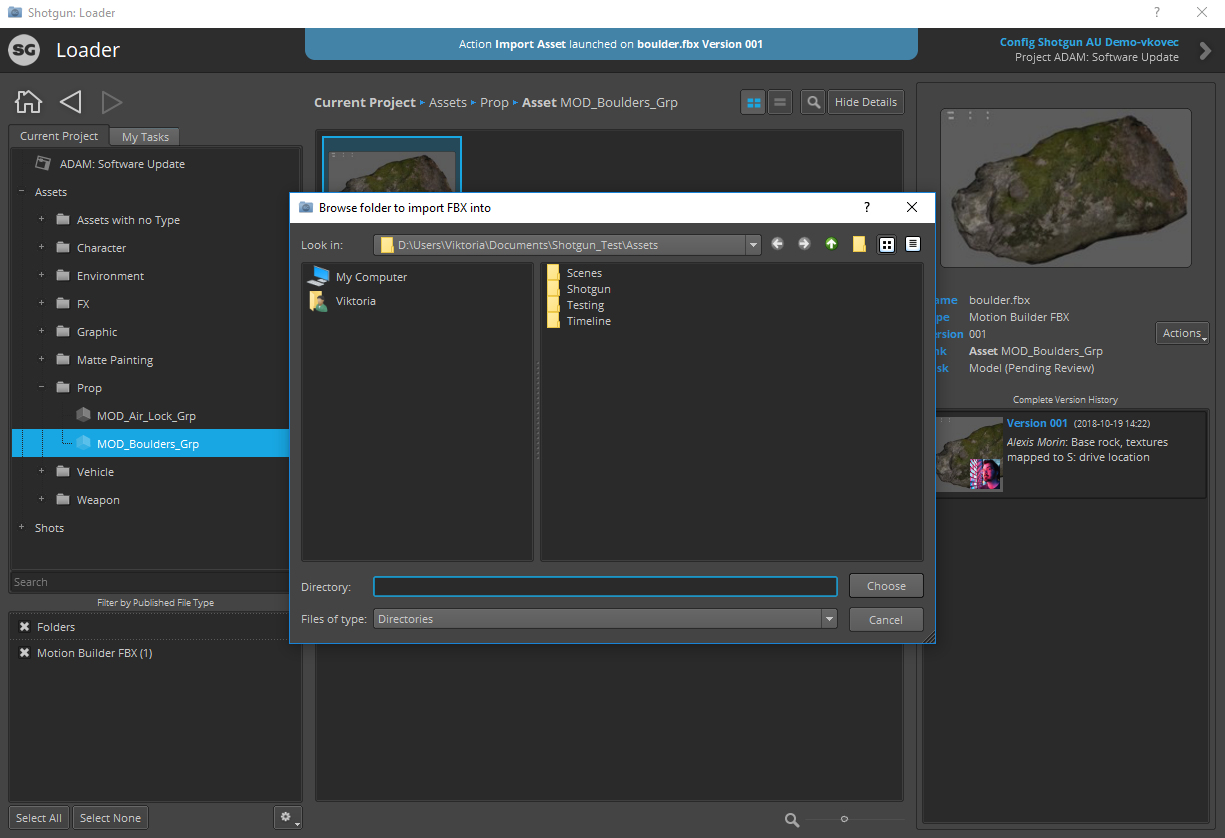This screenshot has width=1225, height=838.
Task: Go to parent directory with green arrow
Action: 831,244
